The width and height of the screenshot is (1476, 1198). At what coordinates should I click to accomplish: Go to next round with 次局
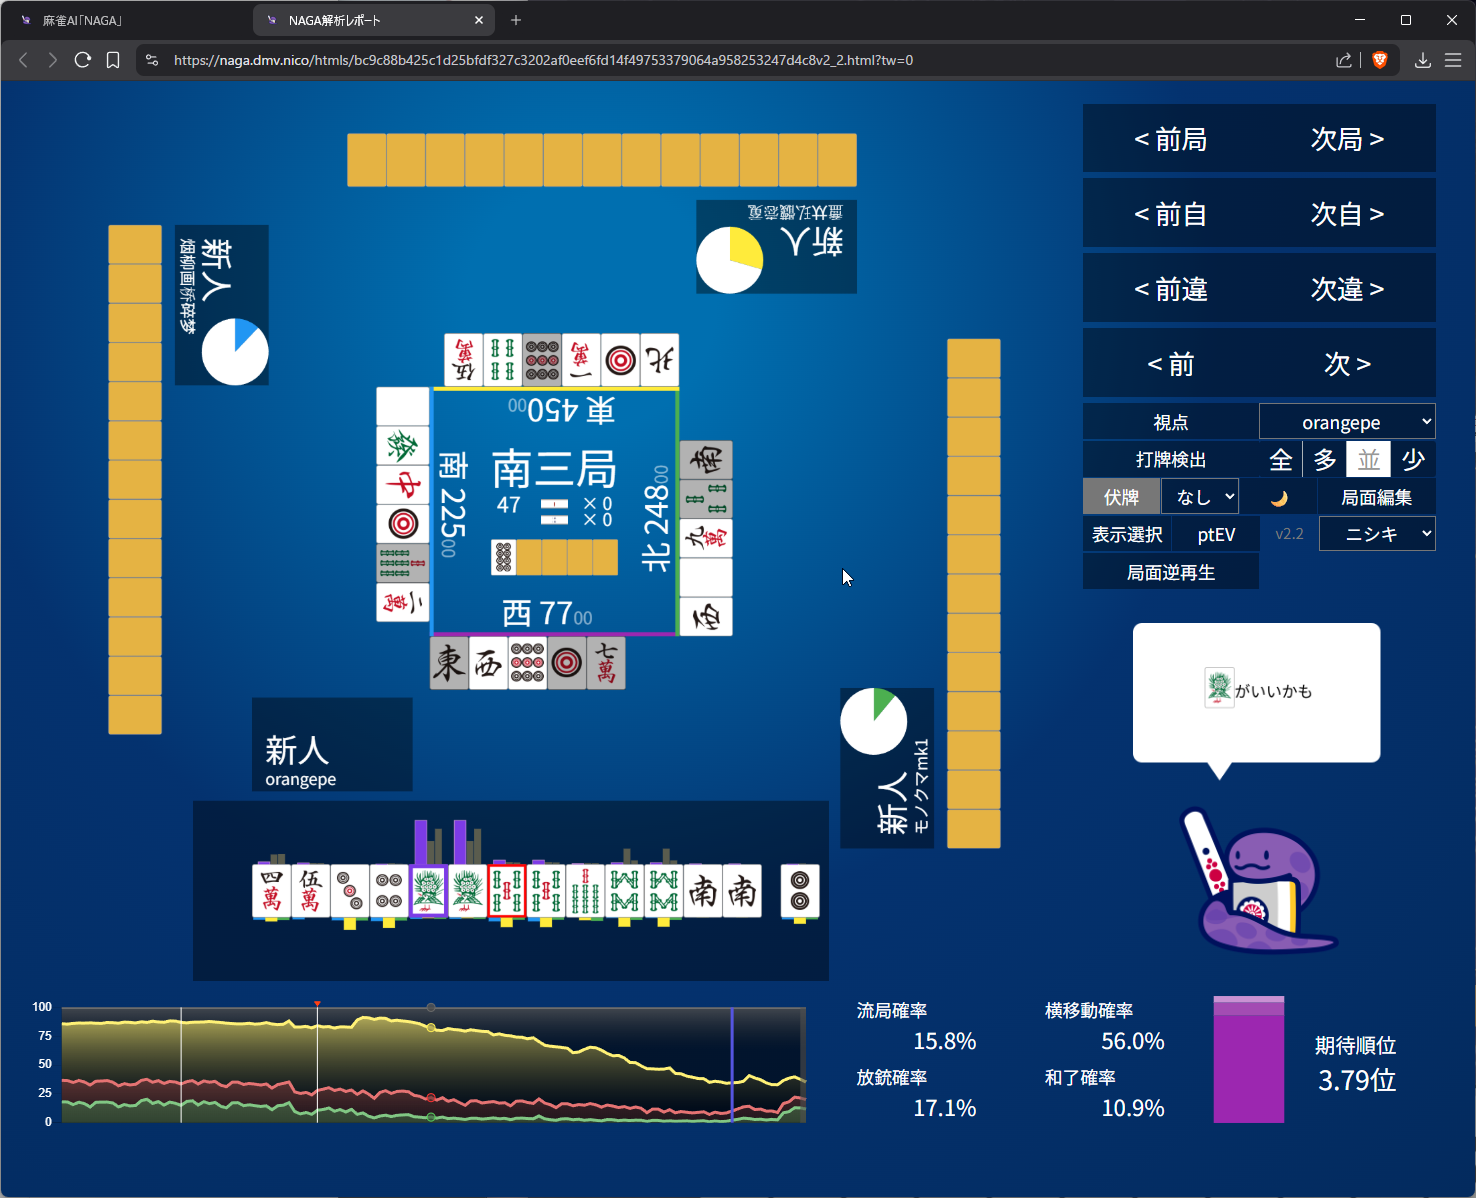1346,139
